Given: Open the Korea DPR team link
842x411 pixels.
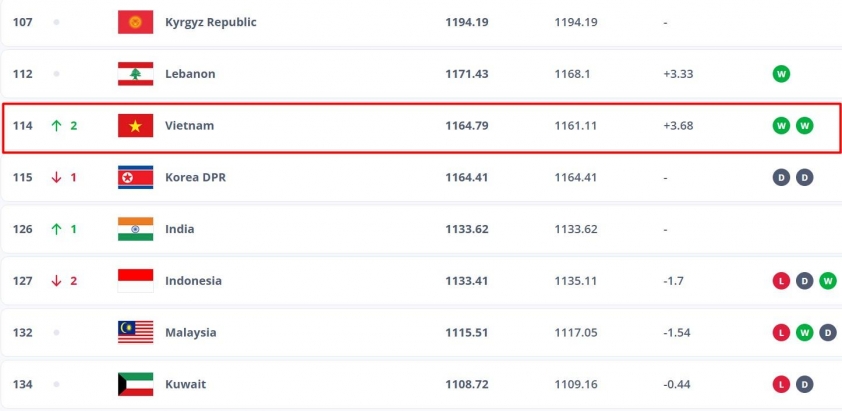Looking at the screenshot, I should [195, 177].
